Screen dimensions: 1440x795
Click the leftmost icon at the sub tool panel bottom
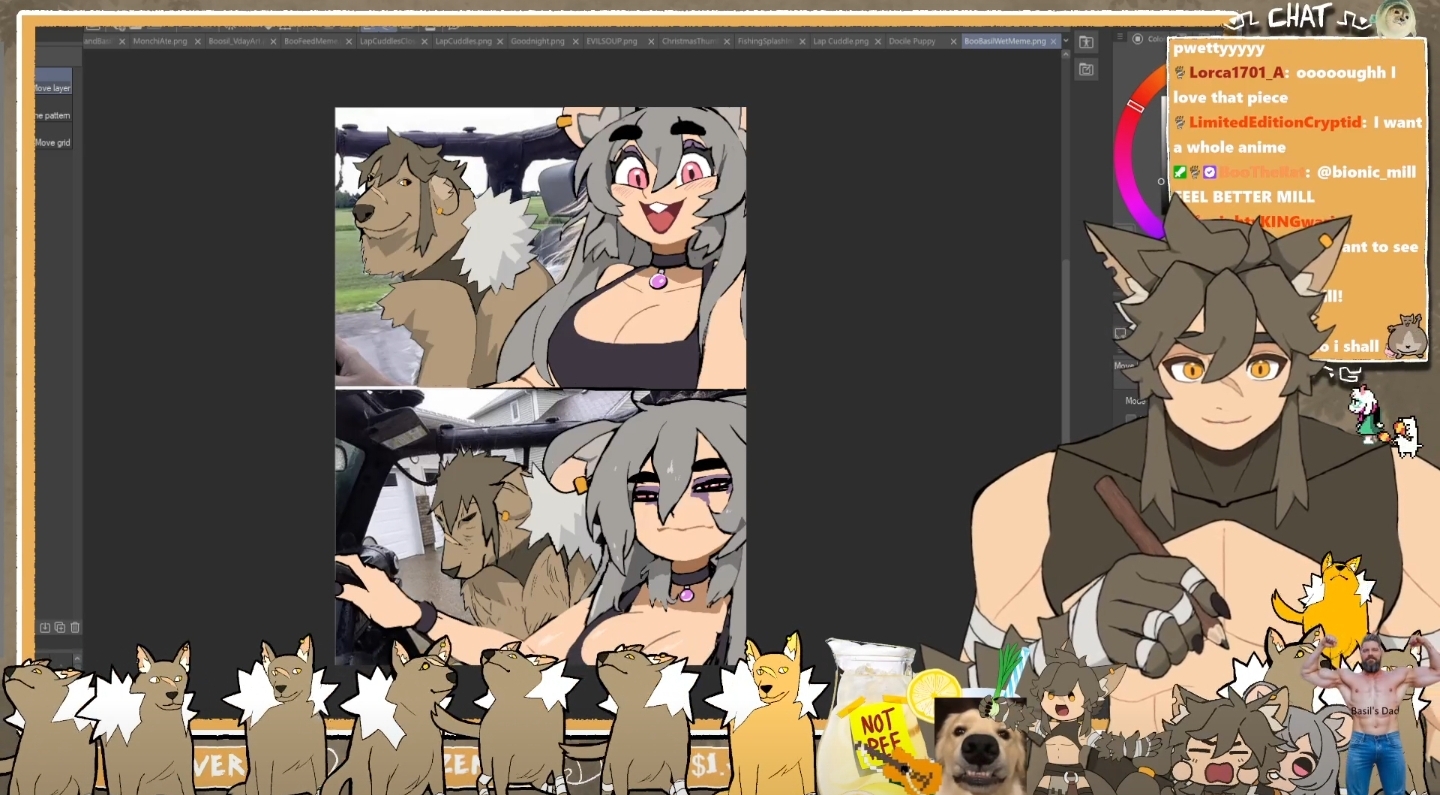click(45, 627)
